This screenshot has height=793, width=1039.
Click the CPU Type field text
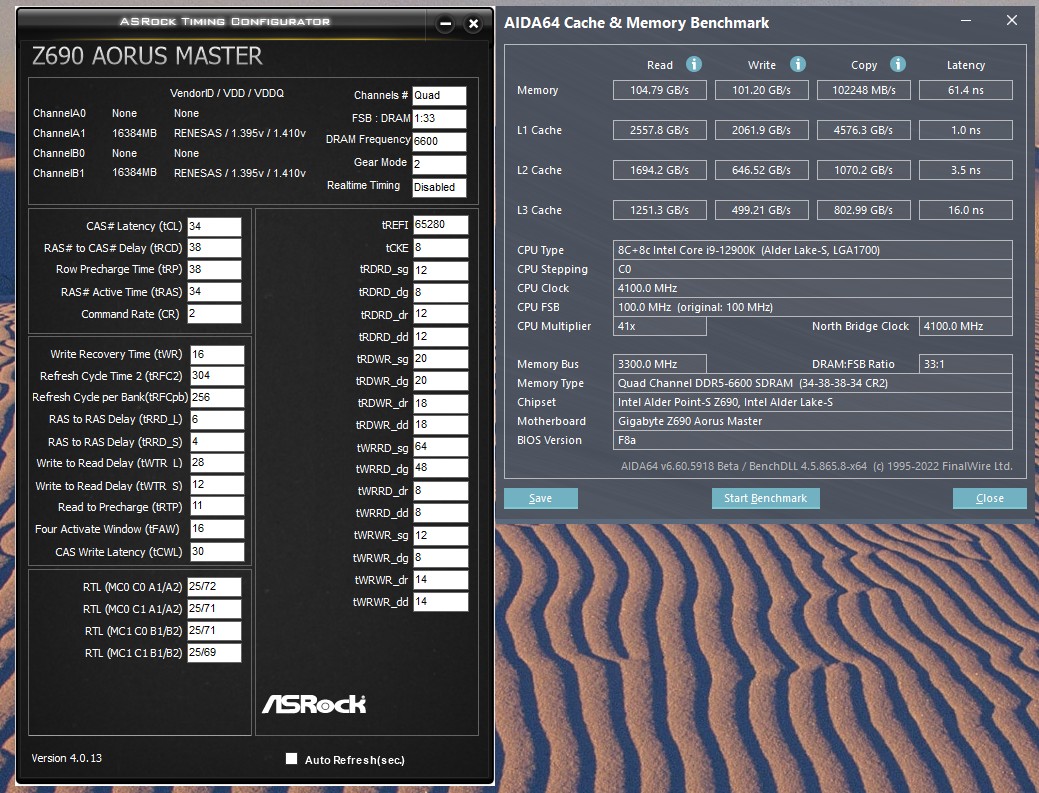[x=812, y=250]
